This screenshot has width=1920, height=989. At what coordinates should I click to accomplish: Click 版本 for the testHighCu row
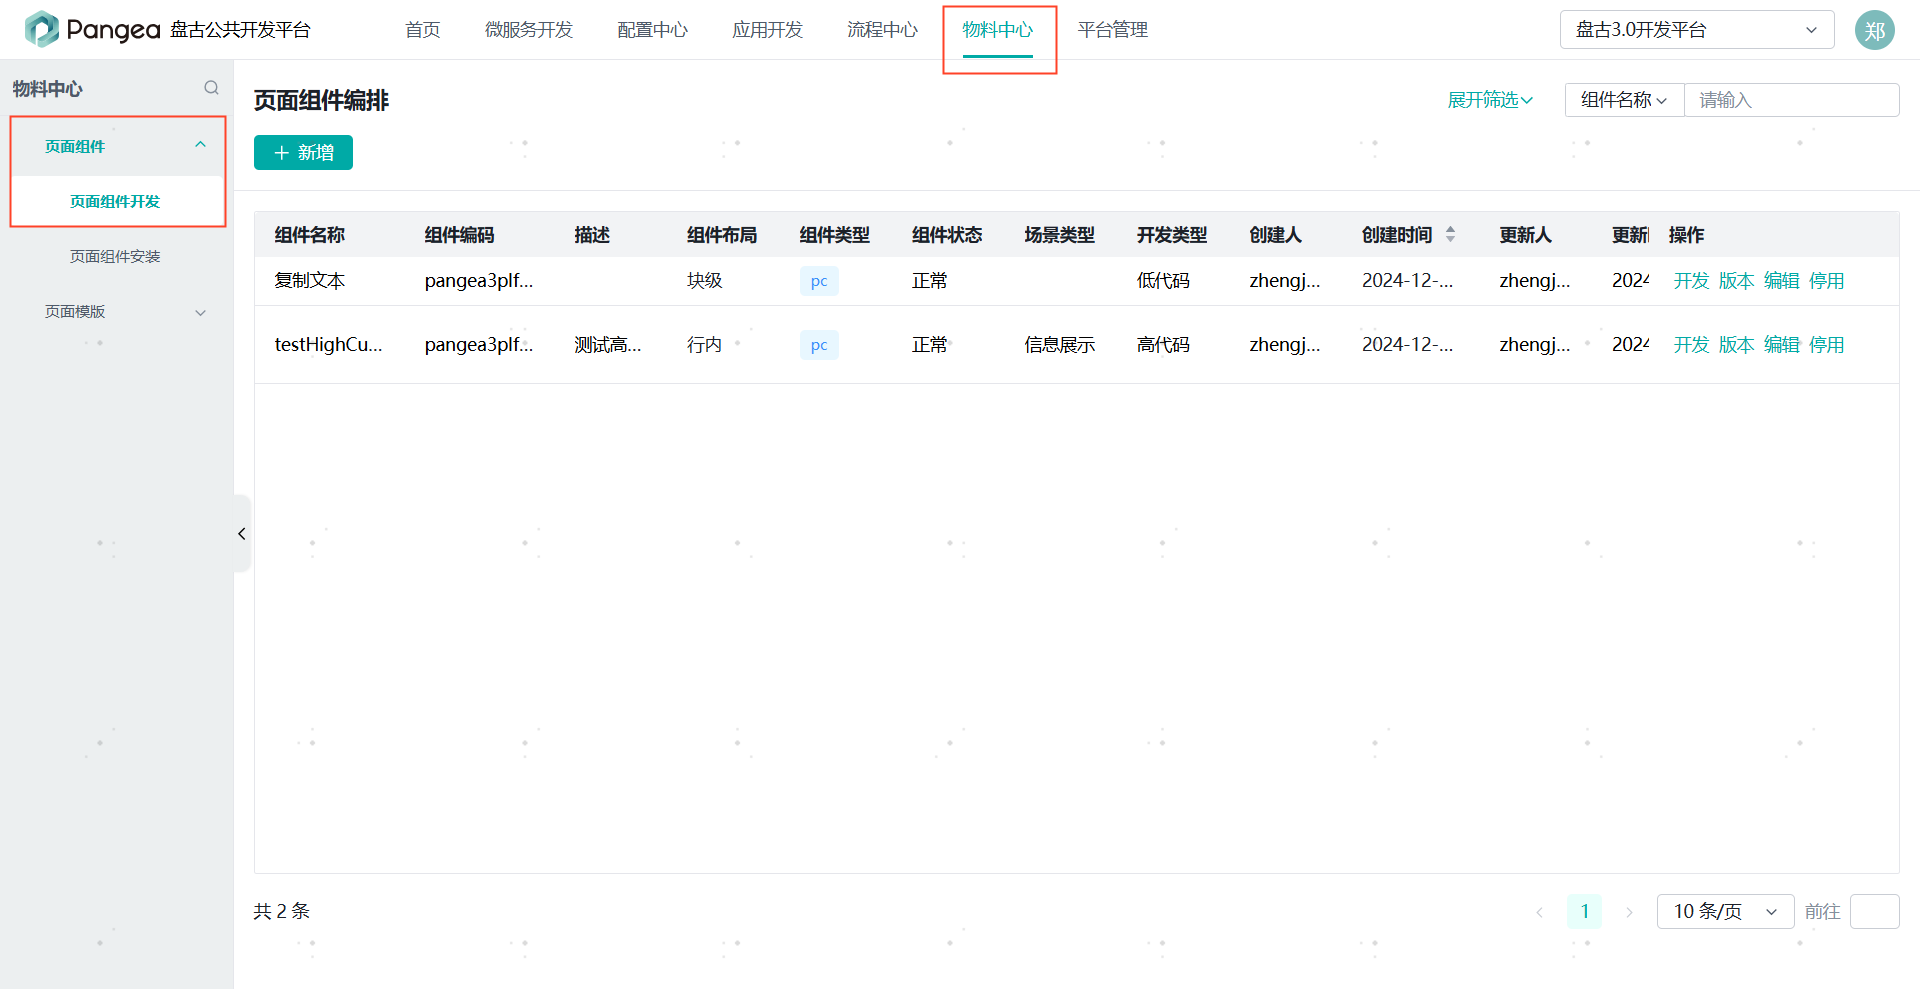(x=1736, y=345)
